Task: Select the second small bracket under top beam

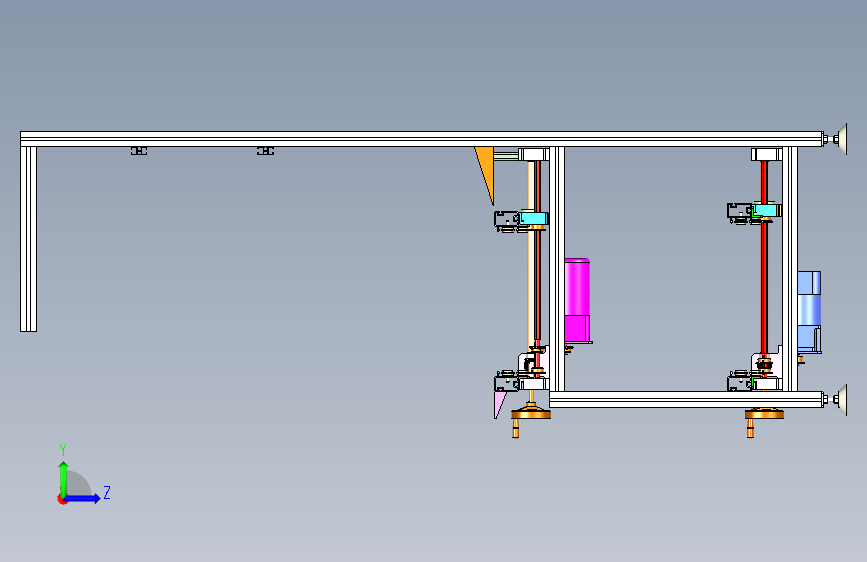Action: (x=265, y=151)
